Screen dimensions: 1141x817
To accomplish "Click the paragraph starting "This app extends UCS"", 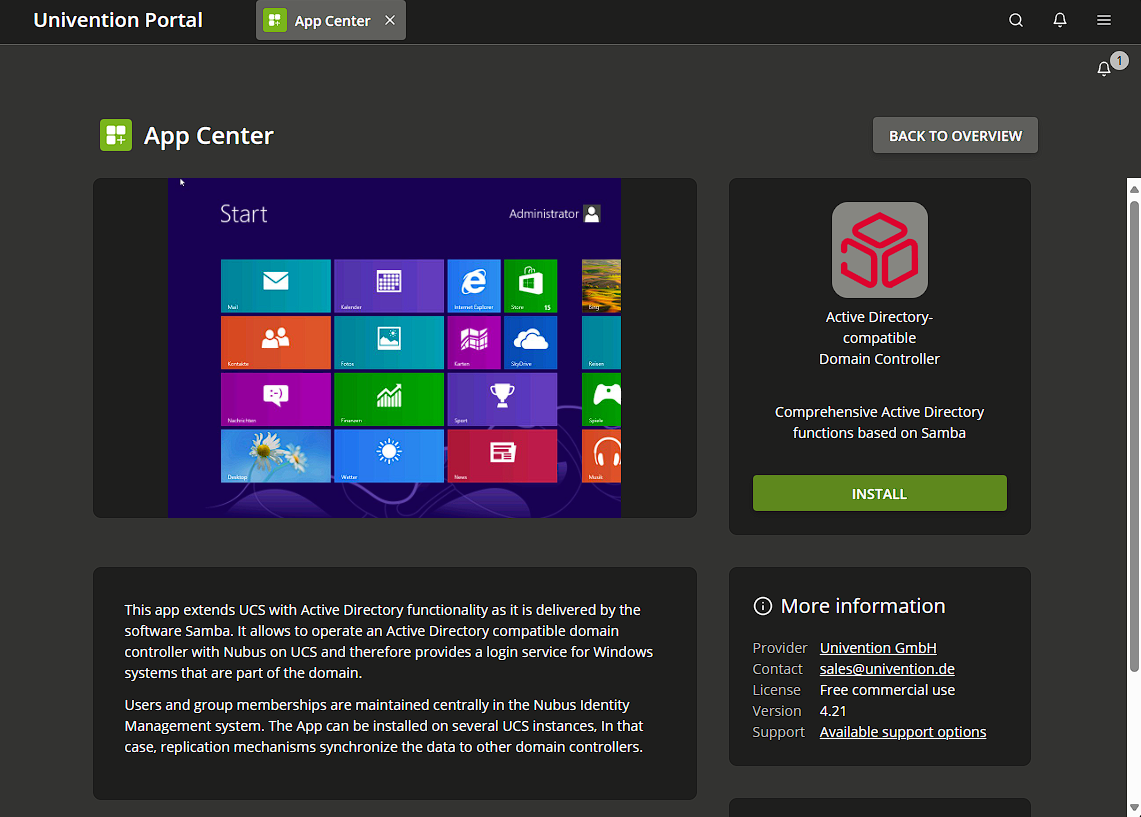I will click(389, 641).
